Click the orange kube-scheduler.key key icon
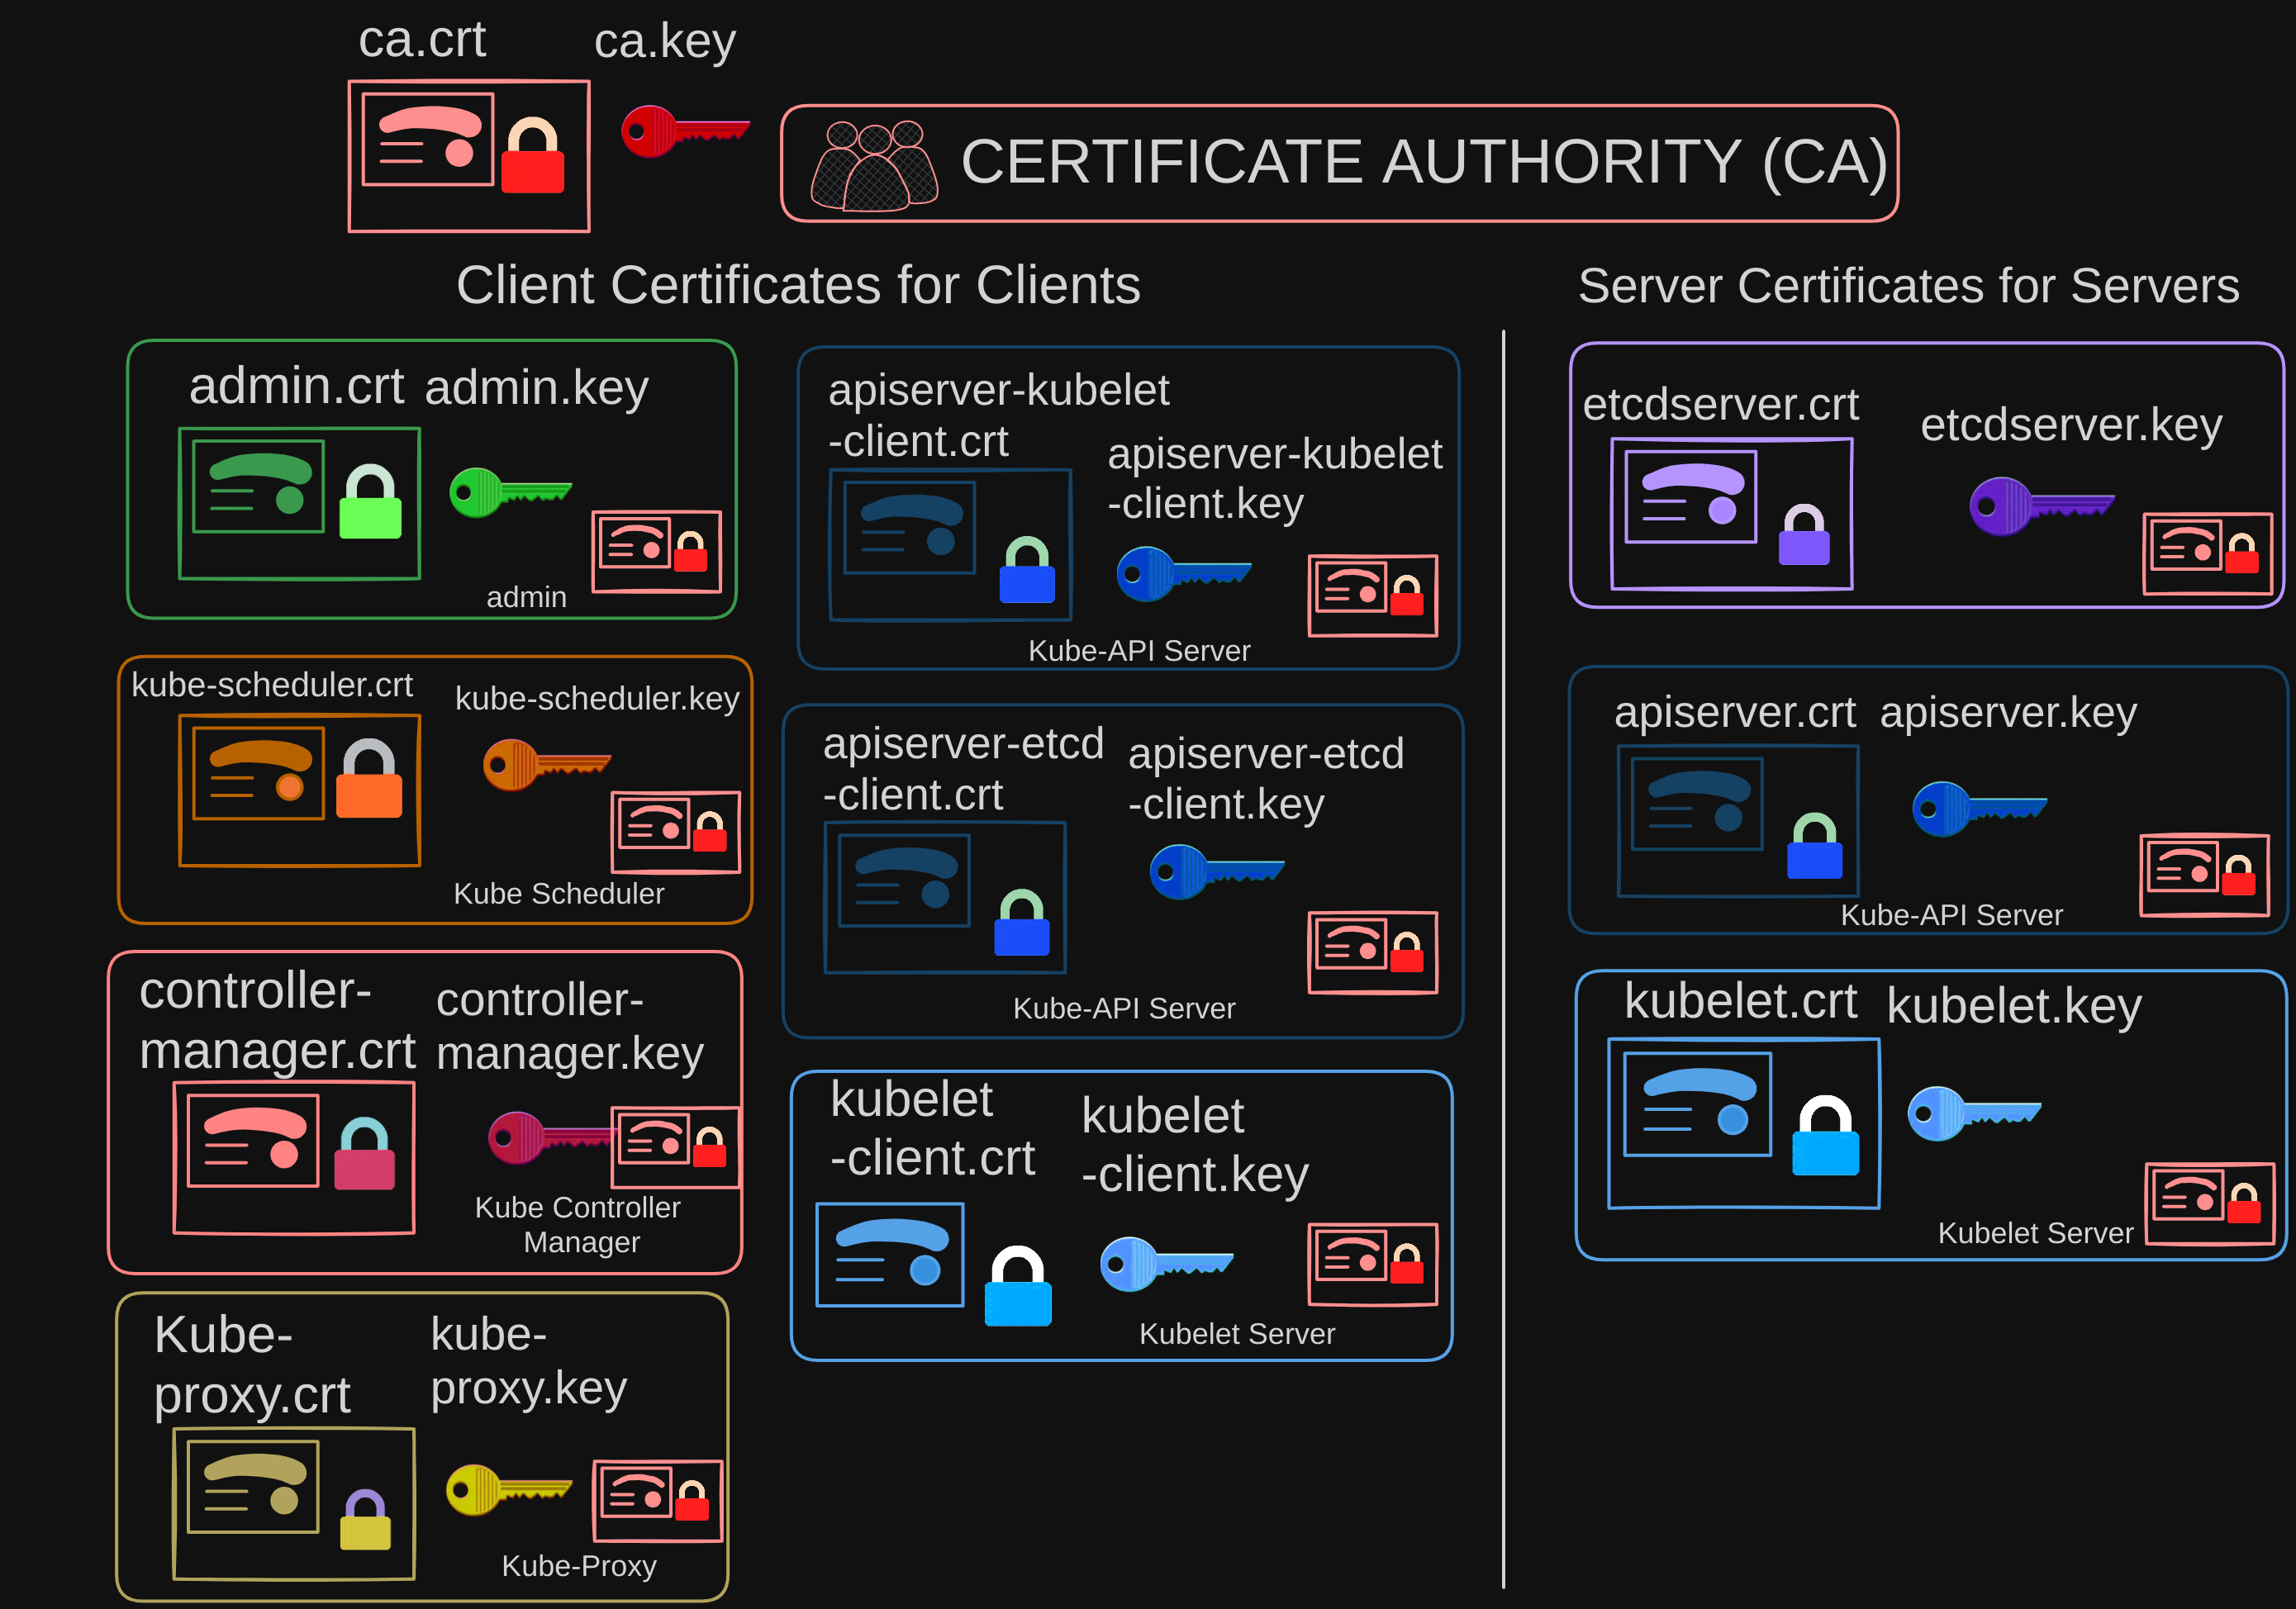 click(546, 764)
